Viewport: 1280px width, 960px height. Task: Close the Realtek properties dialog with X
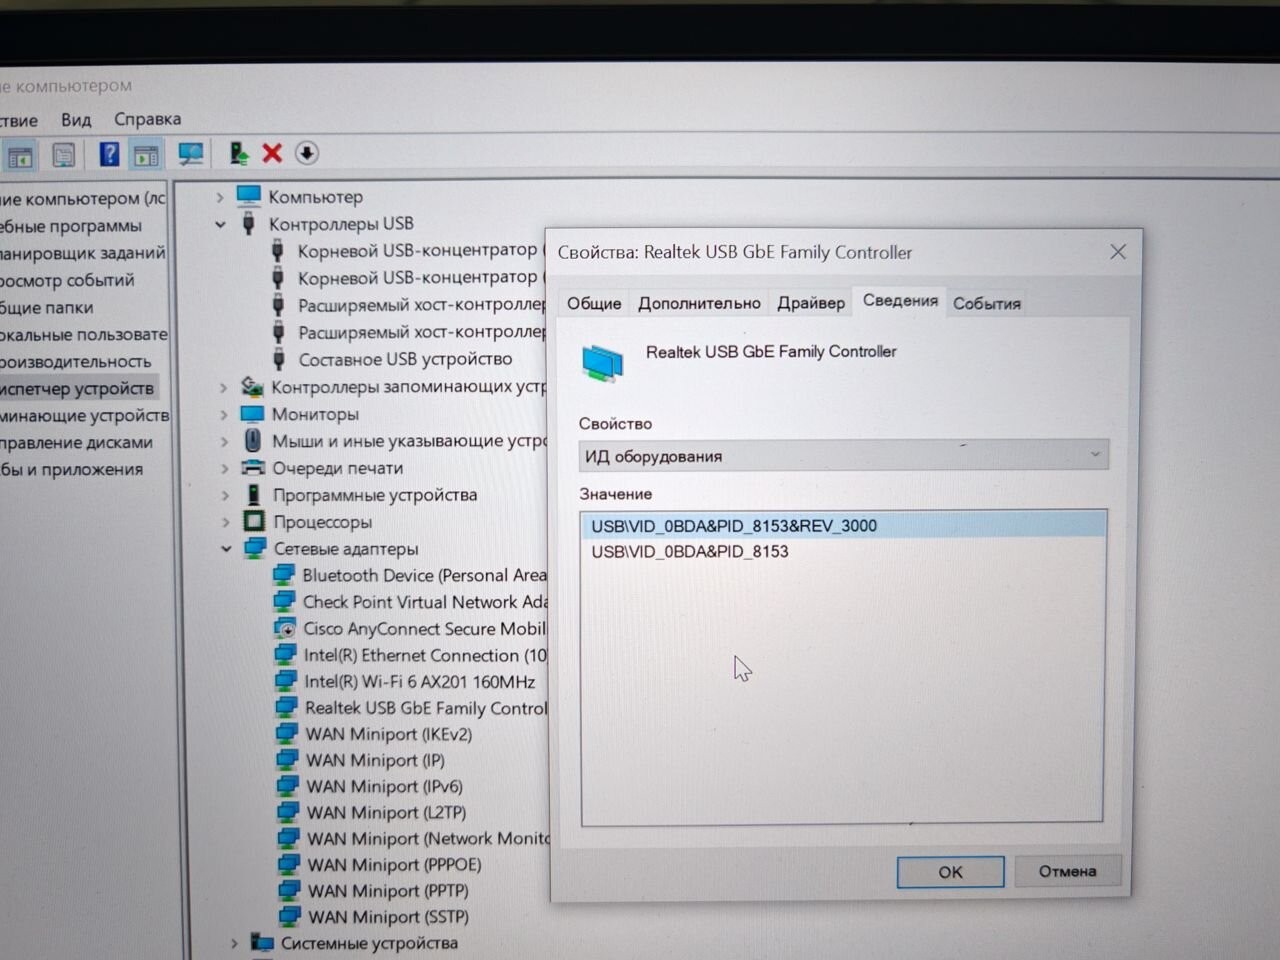click(1118, 252)
